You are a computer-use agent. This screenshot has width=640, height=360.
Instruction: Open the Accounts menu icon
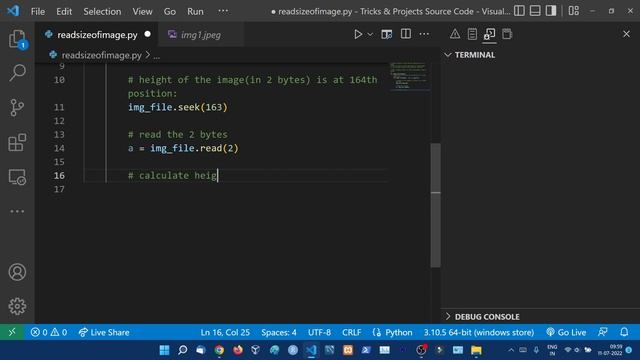pyautogui.click(x=17, y=272)
